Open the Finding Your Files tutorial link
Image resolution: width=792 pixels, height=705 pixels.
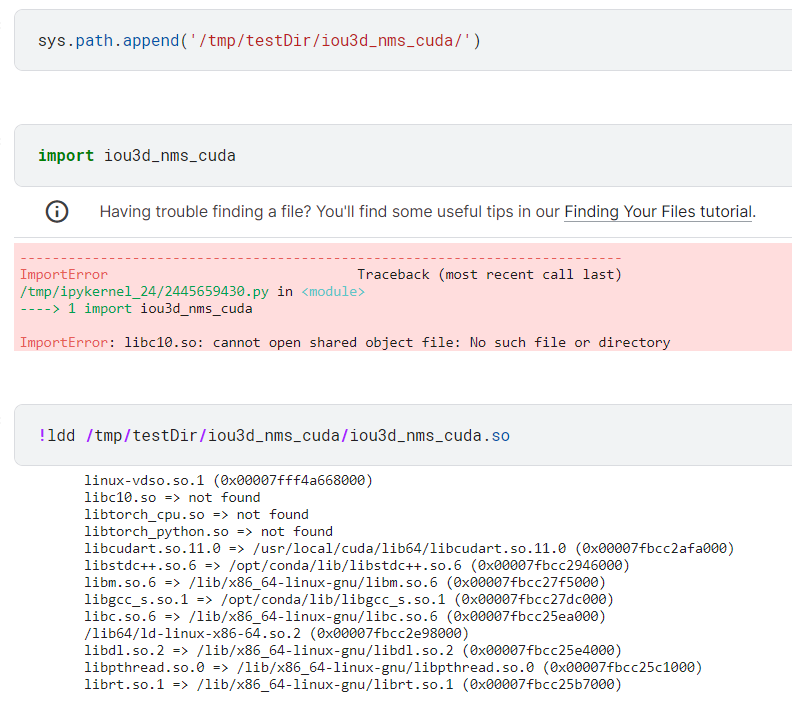pyautogui.click(x=657, y=212)
